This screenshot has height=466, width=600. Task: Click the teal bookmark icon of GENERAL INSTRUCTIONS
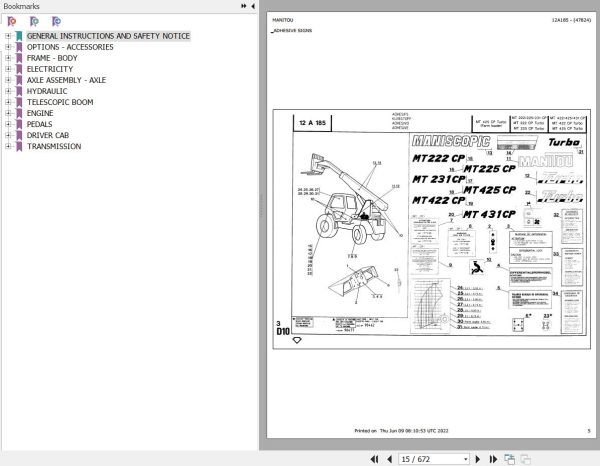coord(19,36)
